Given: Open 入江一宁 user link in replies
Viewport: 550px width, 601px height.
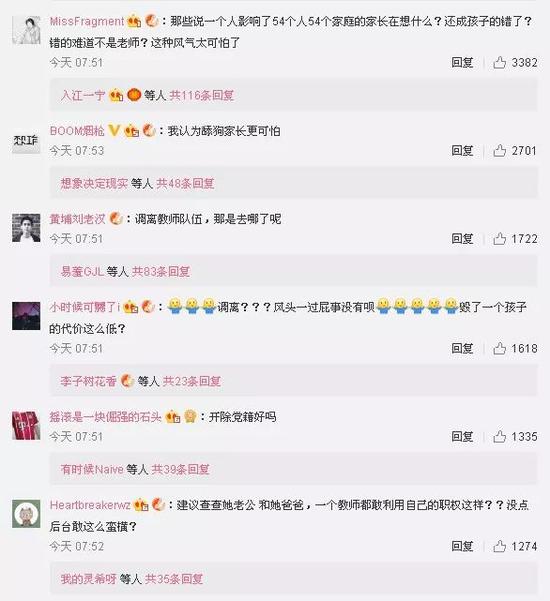Looking at the screenshot, I should tap(83, 95).
